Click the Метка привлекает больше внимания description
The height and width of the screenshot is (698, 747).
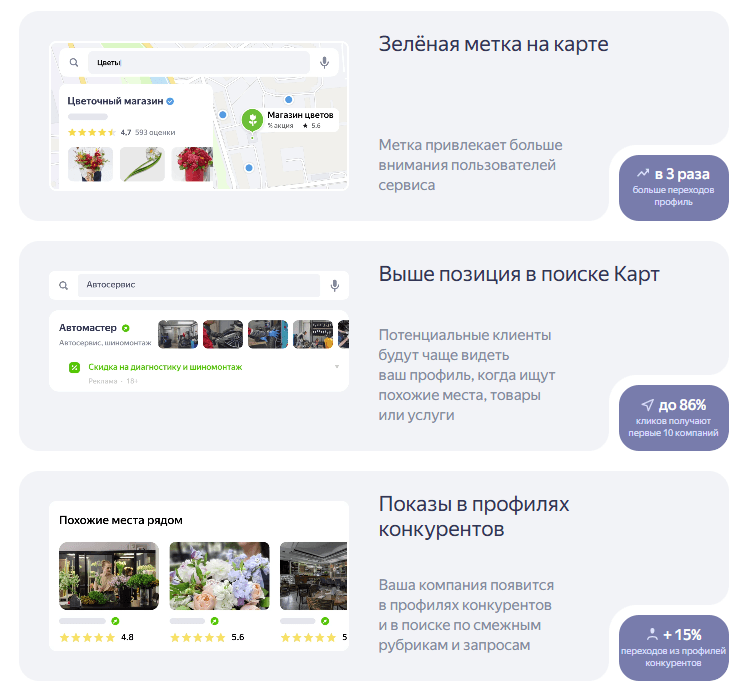pos(470,165)
